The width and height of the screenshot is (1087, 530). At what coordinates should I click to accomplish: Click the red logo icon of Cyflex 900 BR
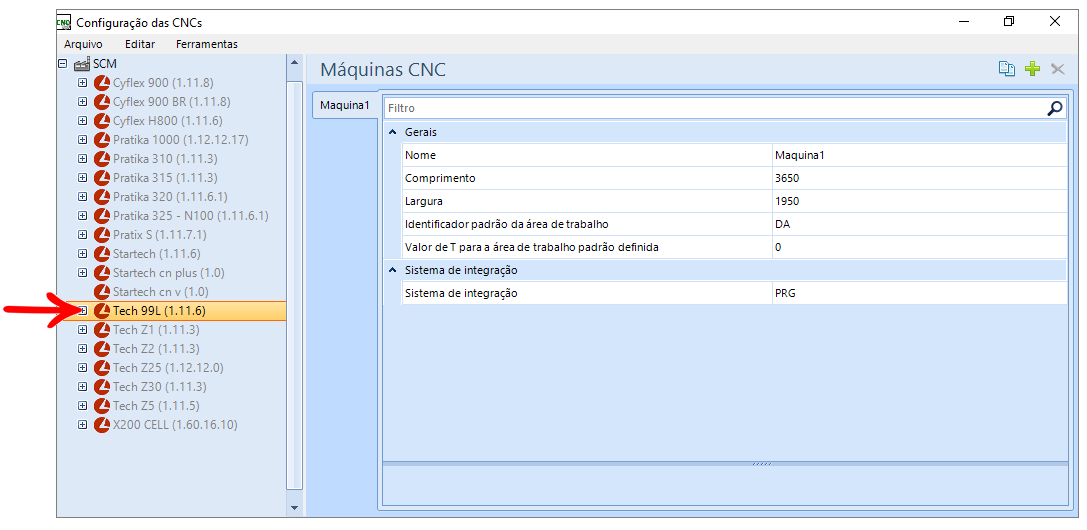point(102,102)
